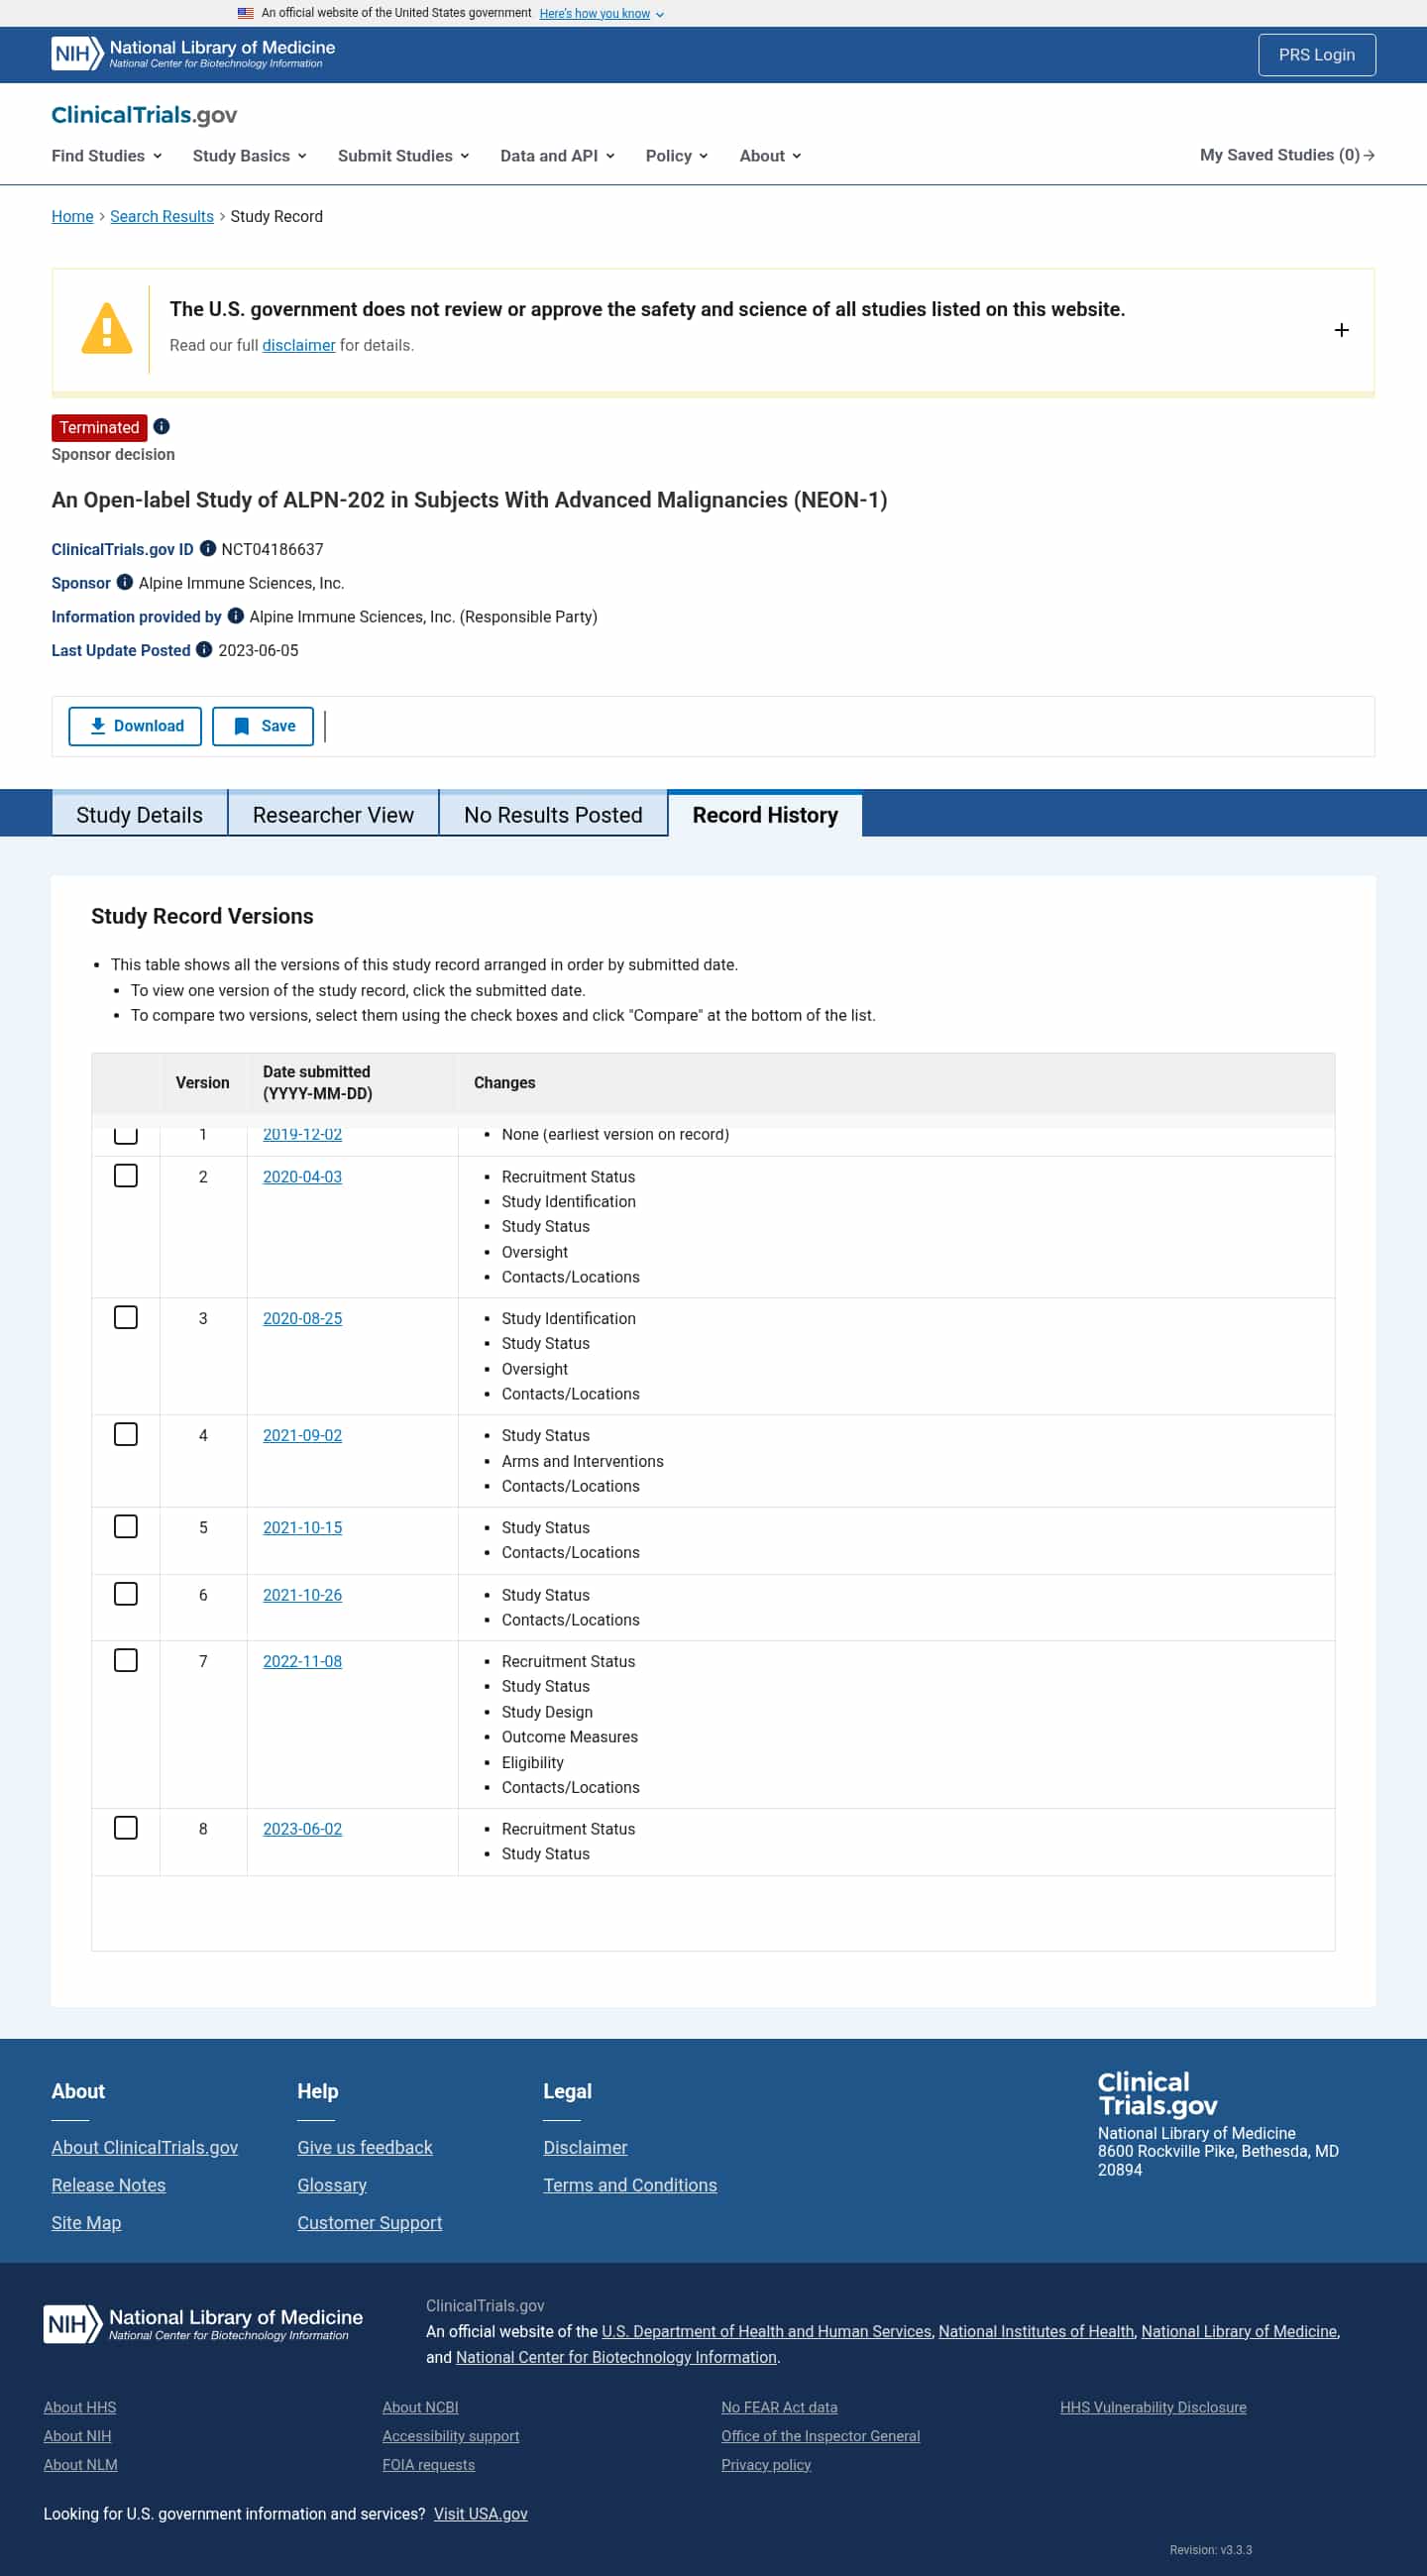1427x2576 pixels.
Task: Open the Data and API menu
Action: point(558,156)
